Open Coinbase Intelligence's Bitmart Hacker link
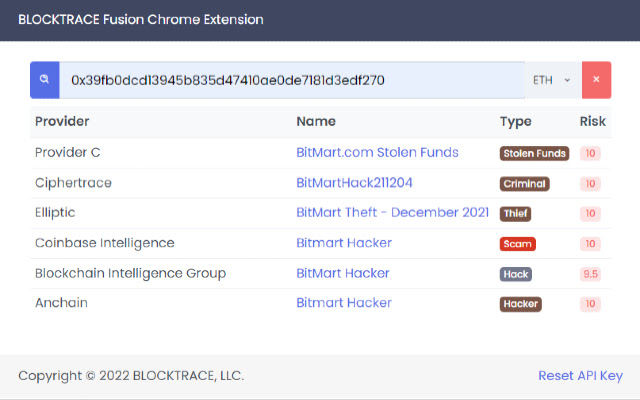 344,243
